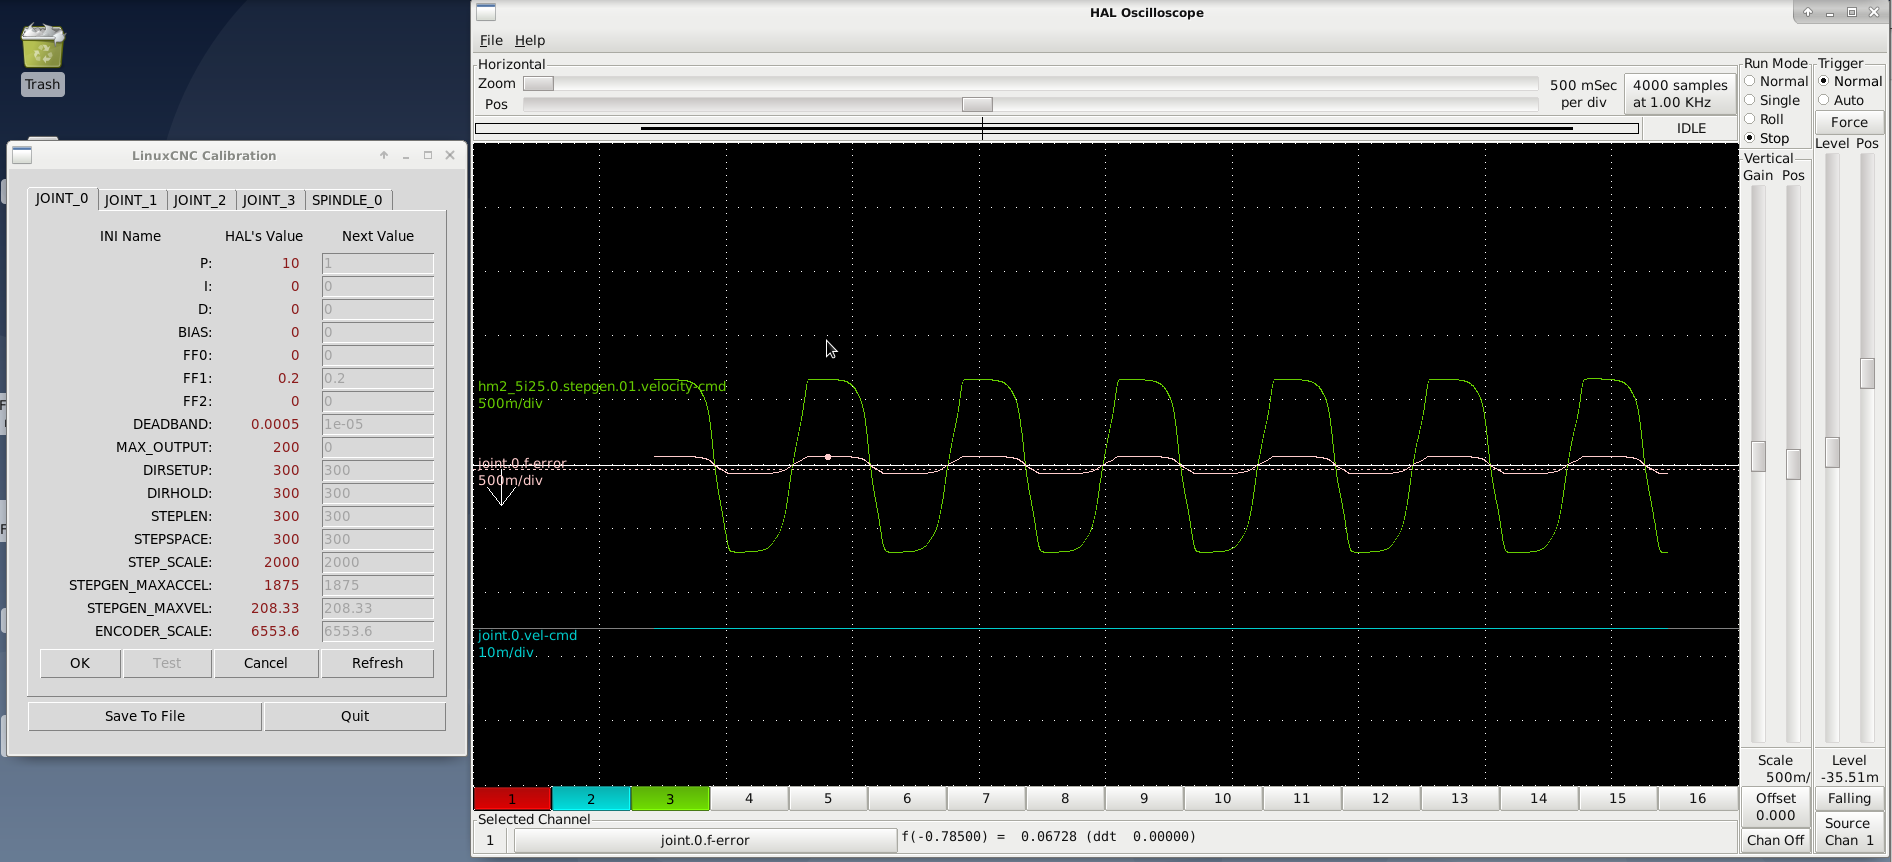Click the Vertical Pos slider handle
Viewport: 1892px width, 862px height.
point(1793,464)
